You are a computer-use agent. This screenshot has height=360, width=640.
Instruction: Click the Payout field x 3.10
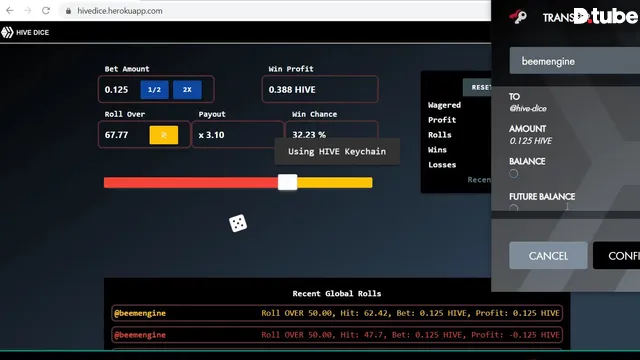point(238,135)
